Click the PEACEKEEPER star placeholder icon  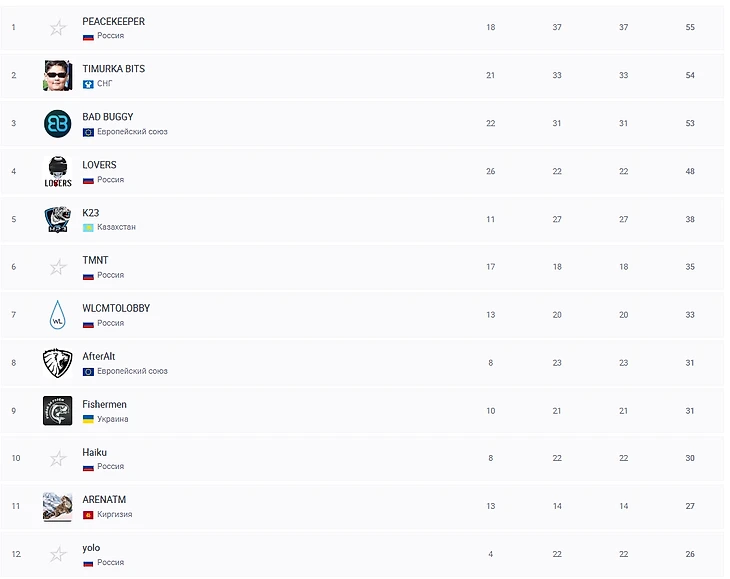[58, 28]
